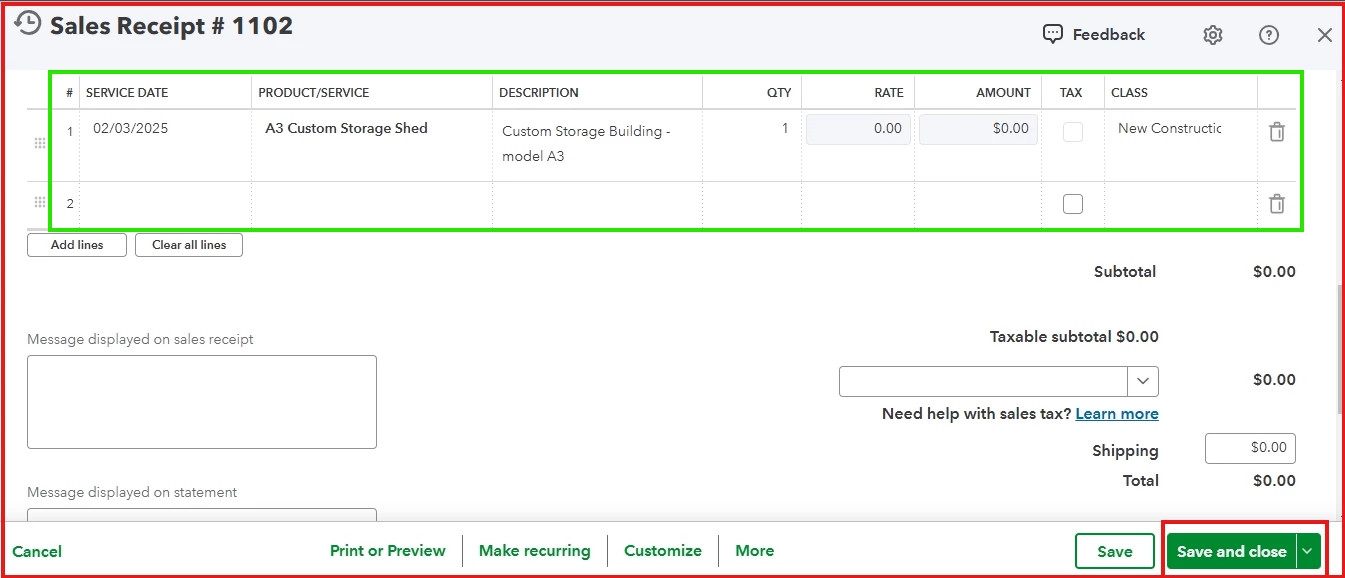Open the help question mark icon
This screenshot has height=578, width=1345.
tap(1269, 35)
